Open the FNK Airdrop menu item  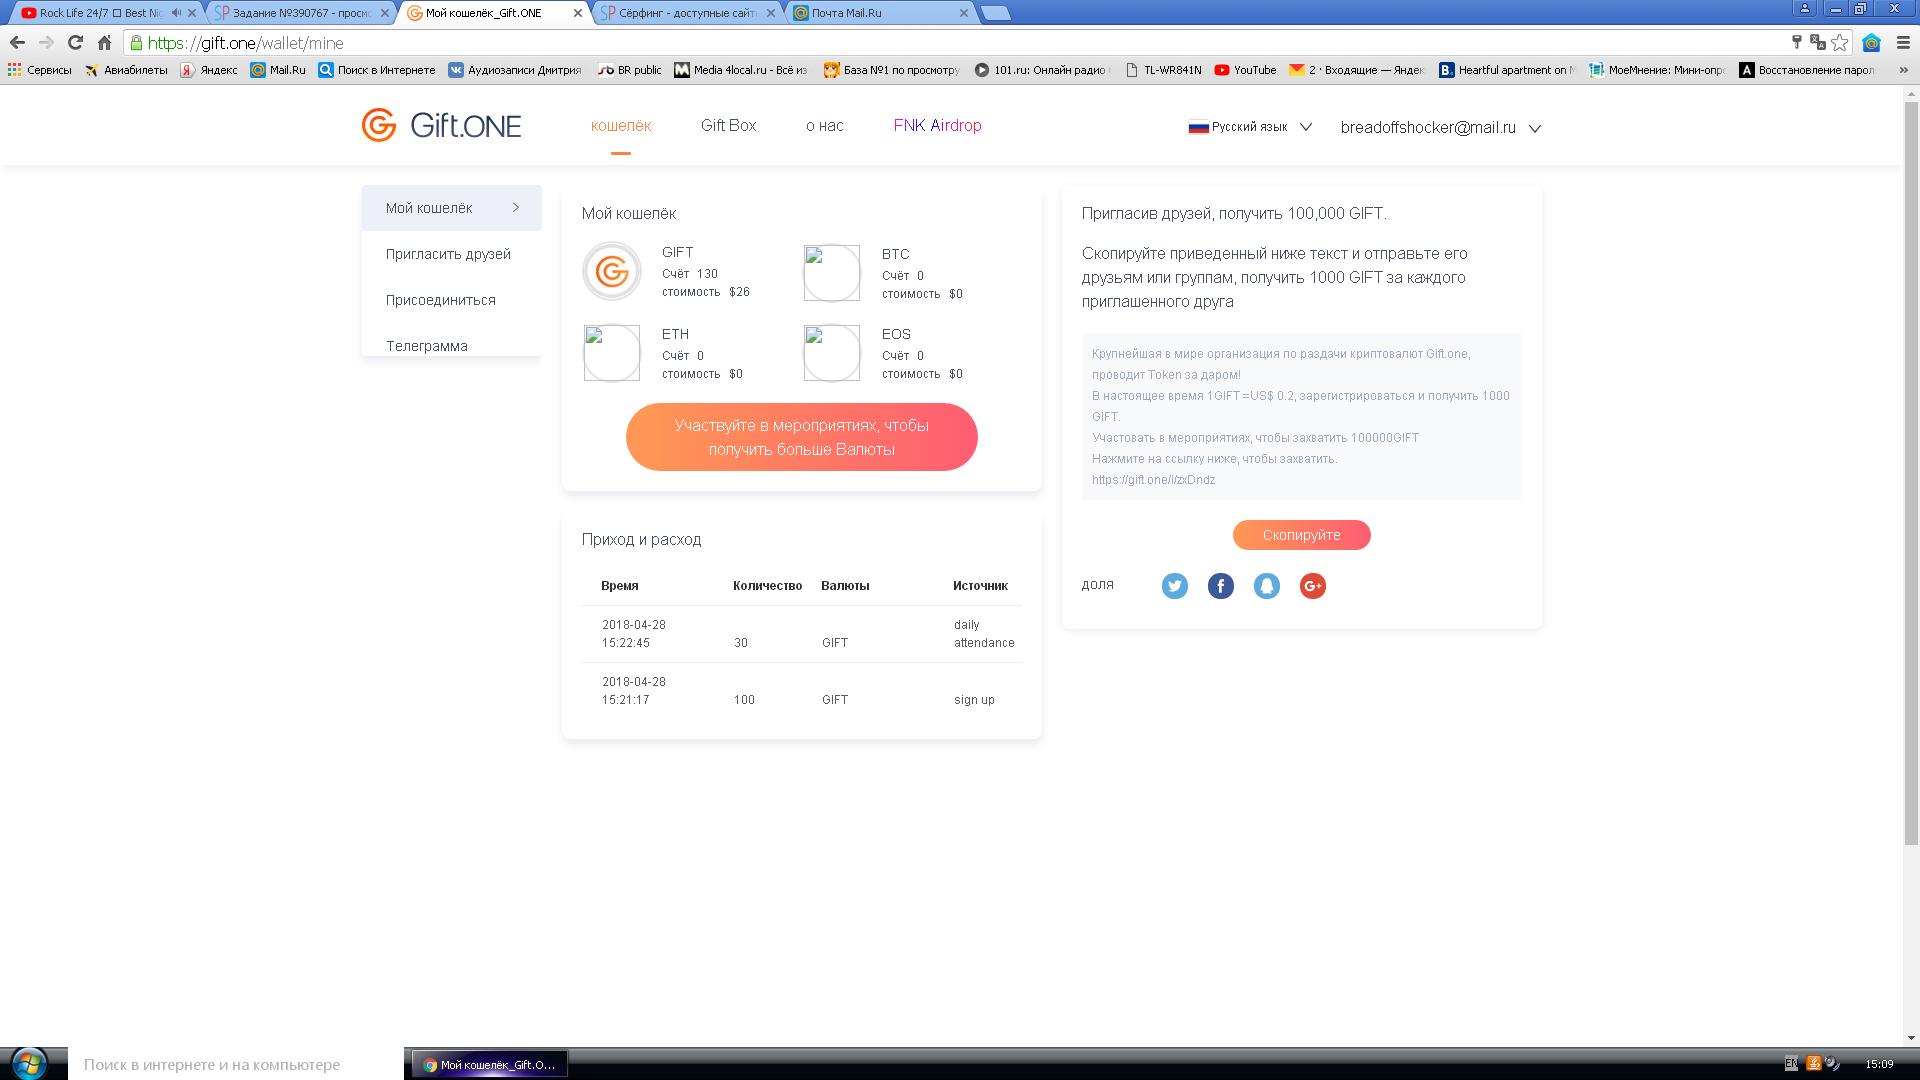point(937,126)
